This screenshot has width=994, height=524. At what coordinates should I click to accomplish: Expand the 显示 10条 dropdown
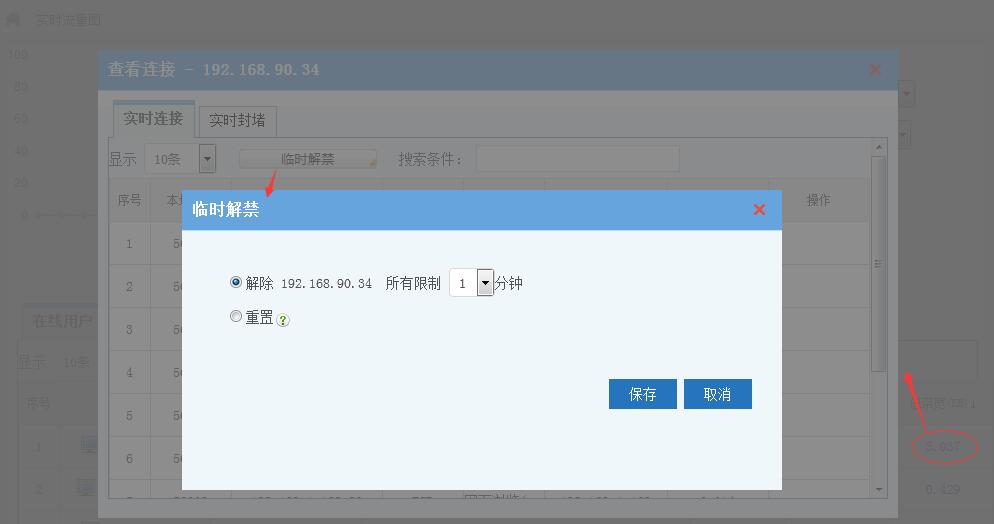tap(207, 159)
